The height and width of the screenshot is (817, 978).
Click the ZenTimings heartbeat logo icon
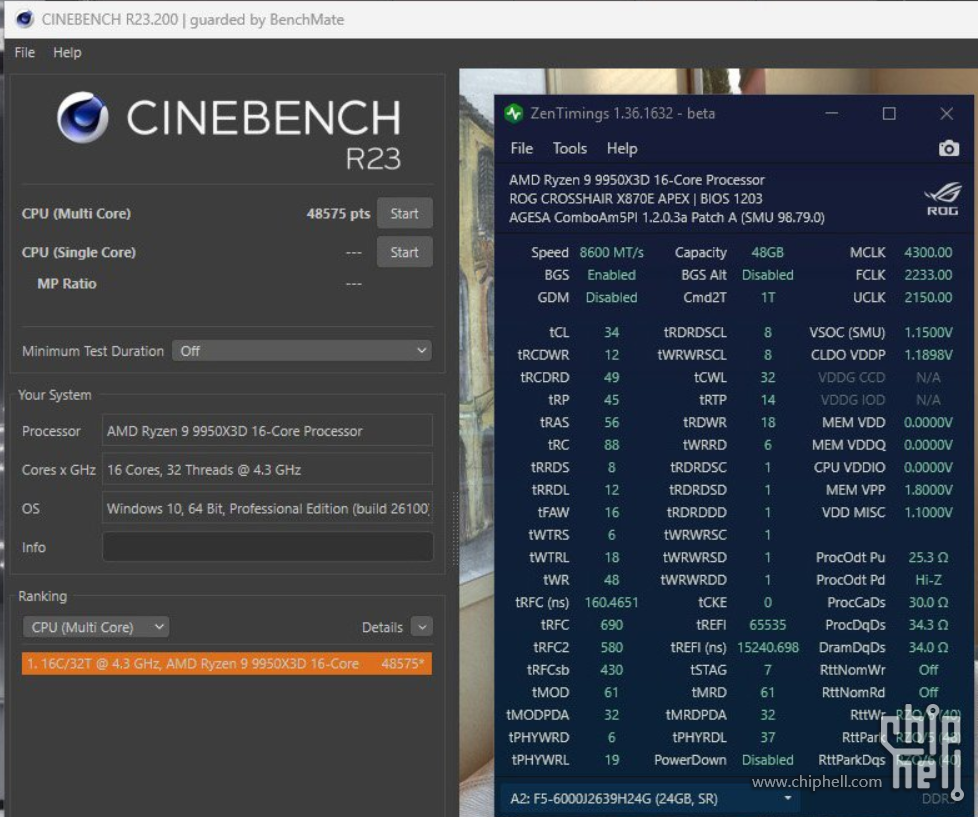(x=514, y=114)
